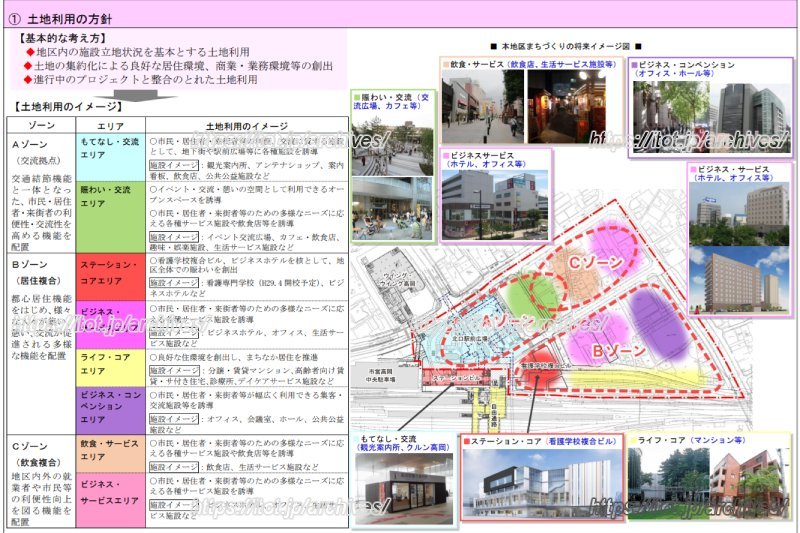This screenshot has width=800, height=533.
Task: Select the heading "【土地利用のイメージ】"
Action: (x=67, y=107)
